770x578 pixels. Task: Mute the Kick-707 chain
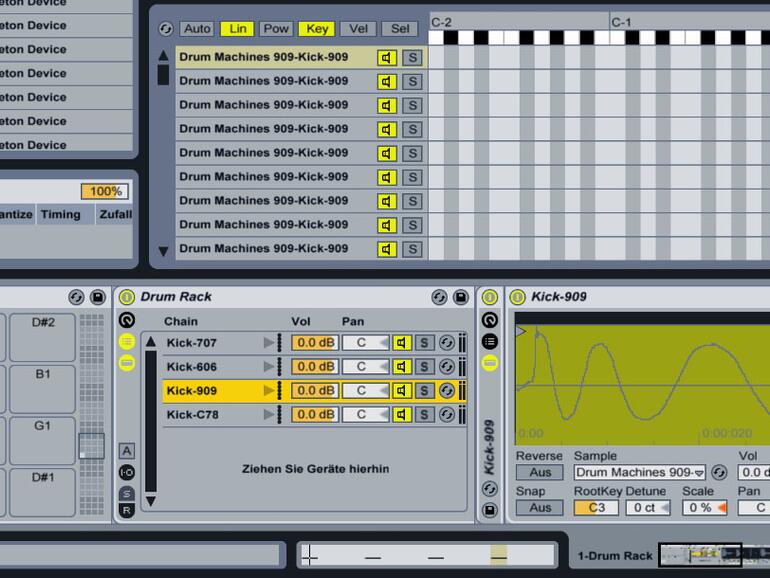402,343
